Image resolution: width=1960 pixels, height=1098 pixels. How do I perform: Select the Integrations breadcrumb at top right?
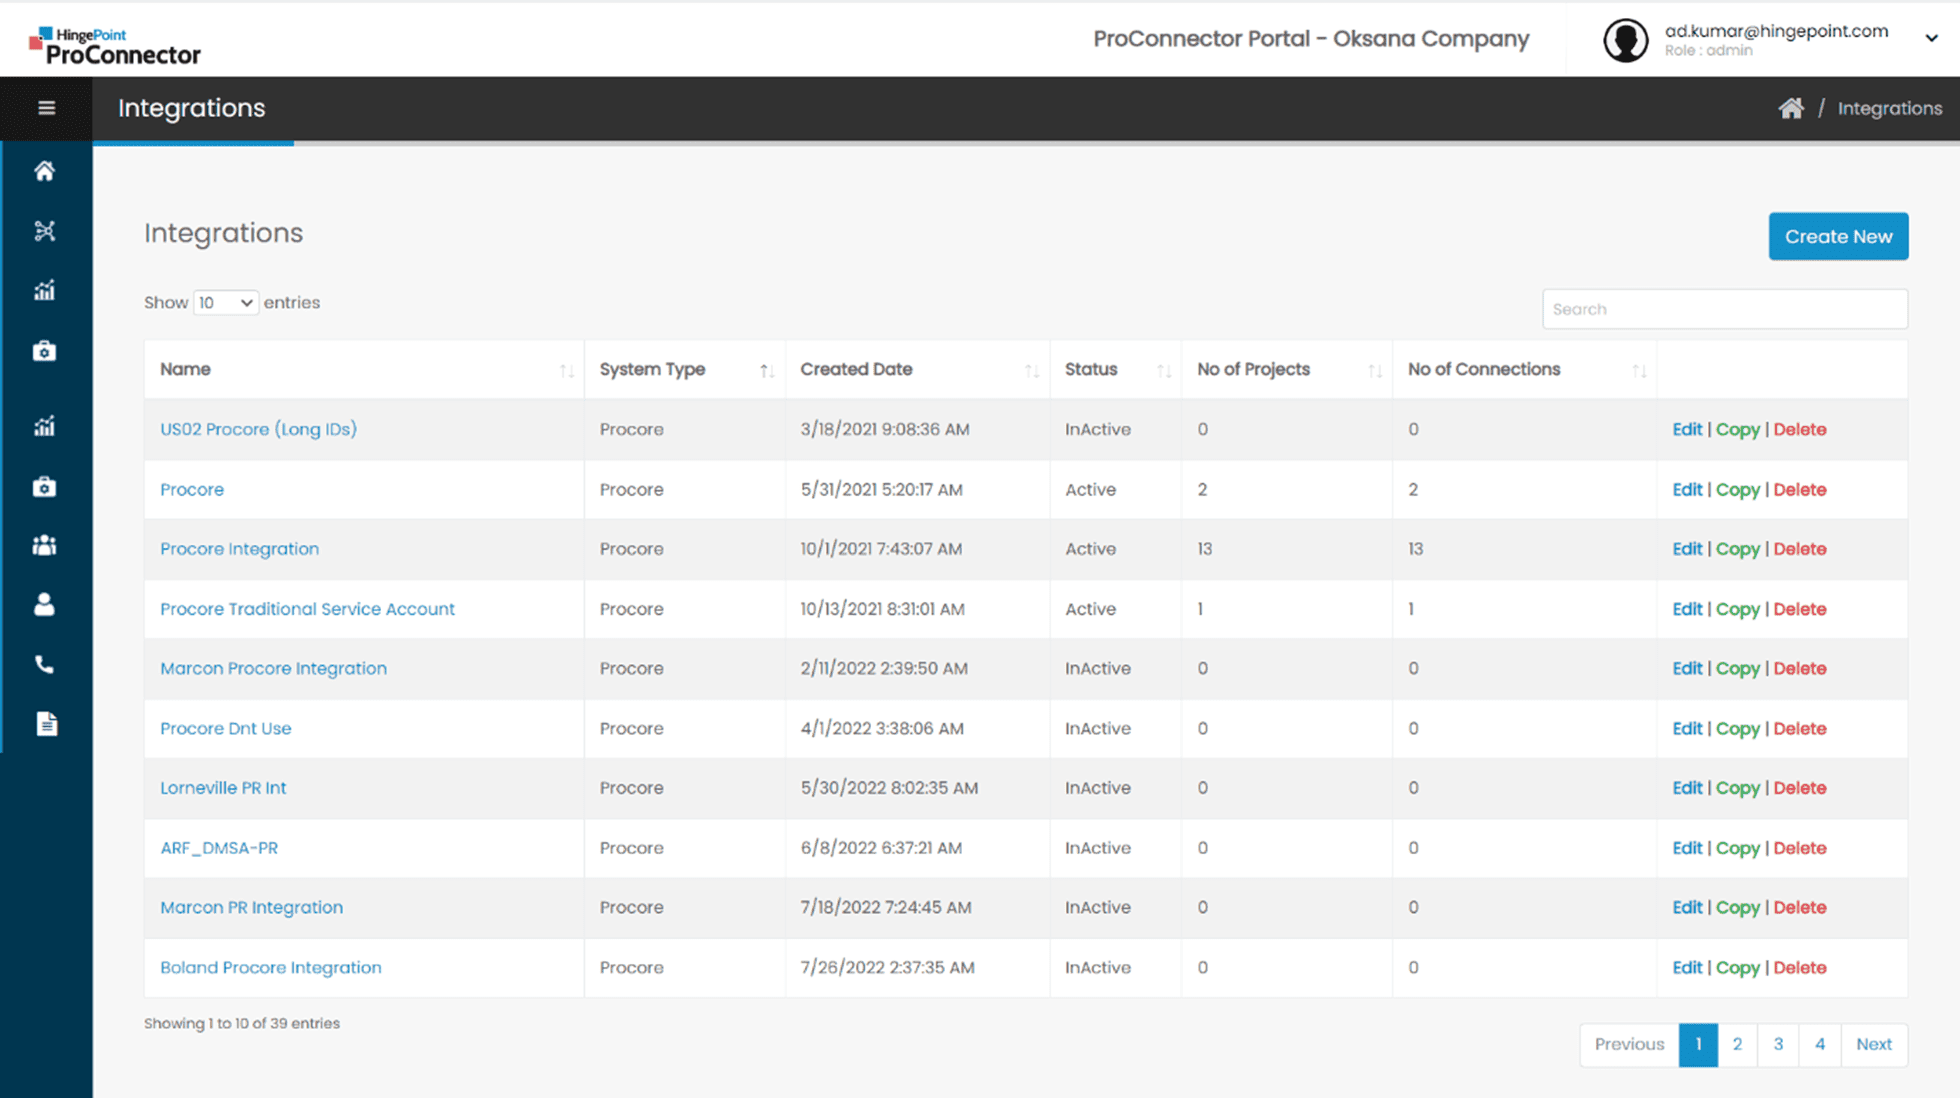(x=1889, y=108)
